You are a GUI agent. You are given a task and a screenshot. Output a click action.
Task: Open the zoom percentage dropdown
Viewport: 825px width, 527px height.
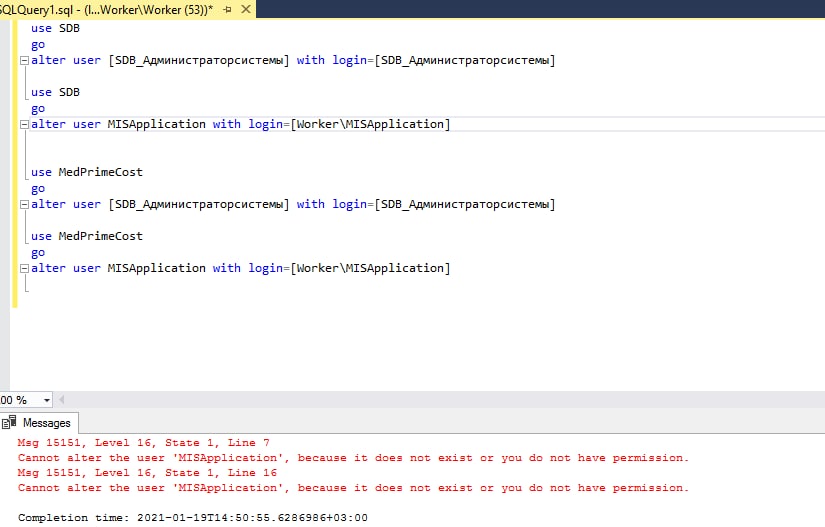pos(47,400)
